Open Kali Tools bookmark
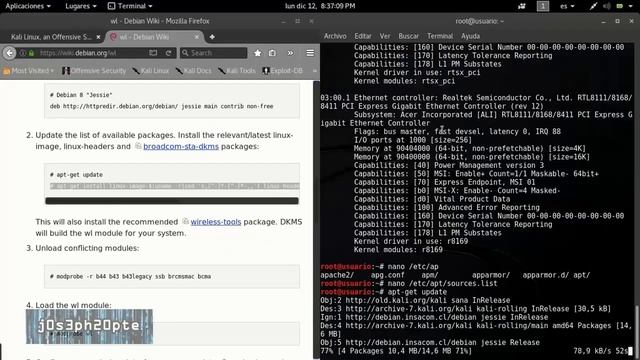 (x=237, y=71)
